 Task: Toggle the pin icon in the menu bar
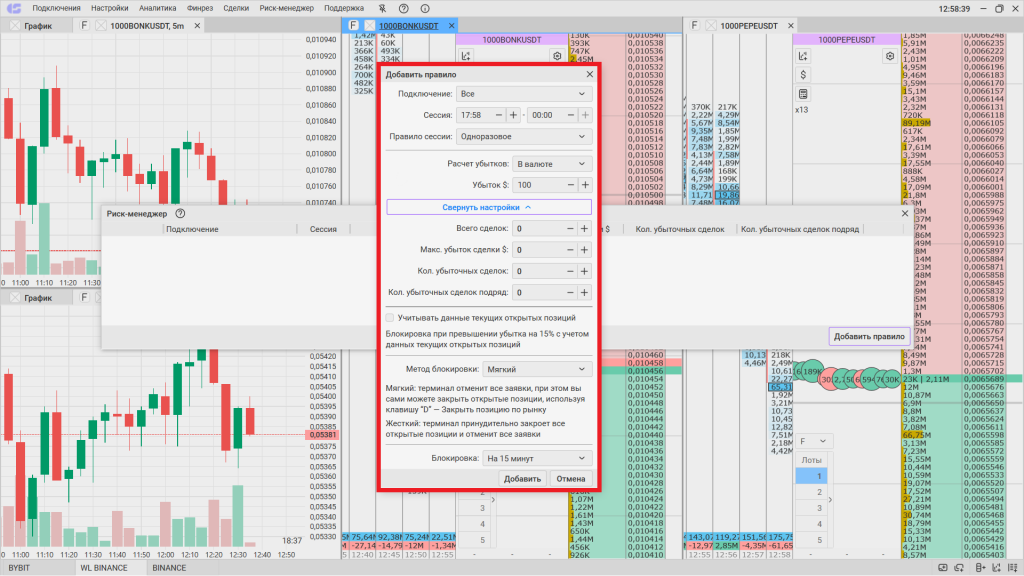[x=383, y=8]
